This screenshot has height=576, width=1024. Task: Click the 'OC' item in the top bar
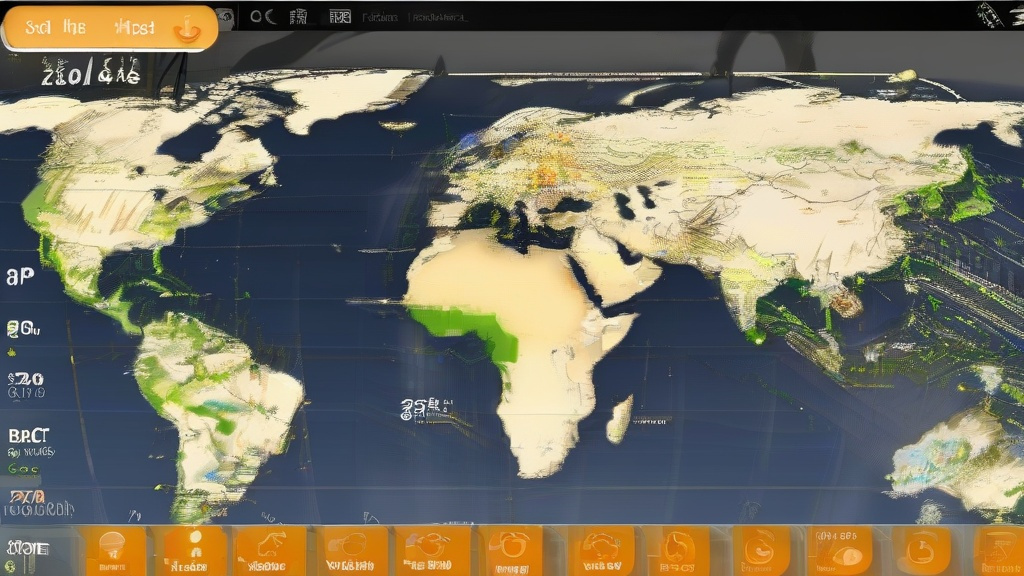click(x=262, y=16)
